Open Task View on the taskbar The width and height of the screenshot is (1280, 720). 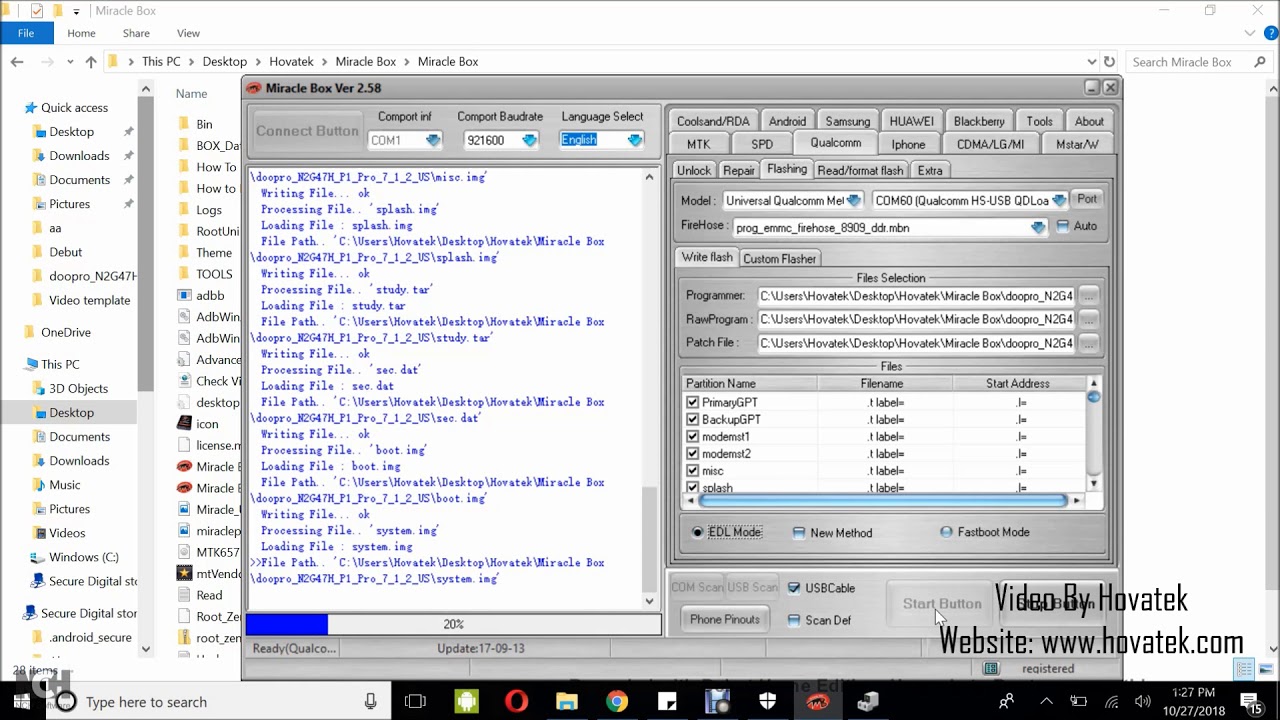(415, 702)
